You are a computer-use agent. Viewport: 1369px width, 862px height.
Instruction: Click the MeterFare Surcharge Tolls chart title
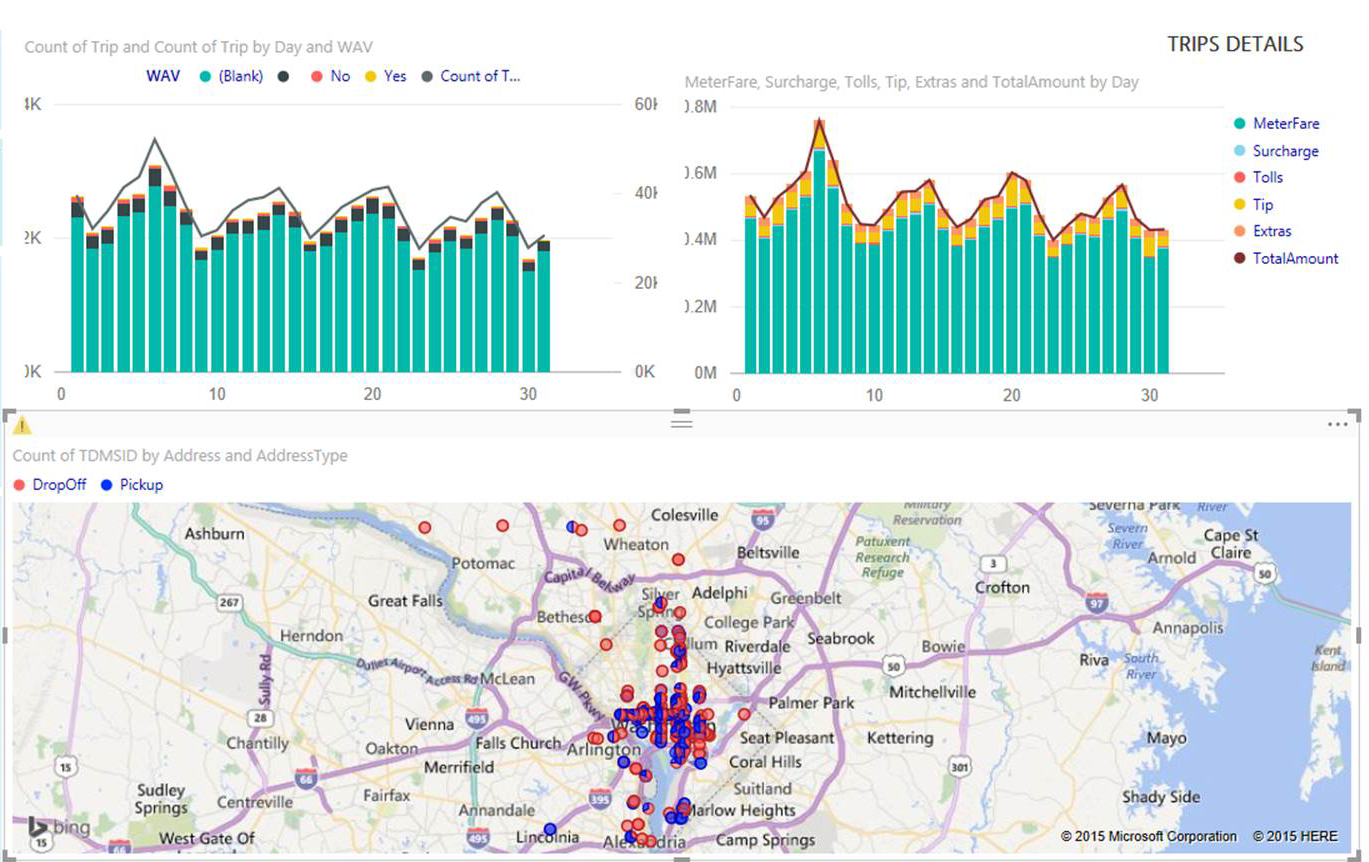point(911,82)
